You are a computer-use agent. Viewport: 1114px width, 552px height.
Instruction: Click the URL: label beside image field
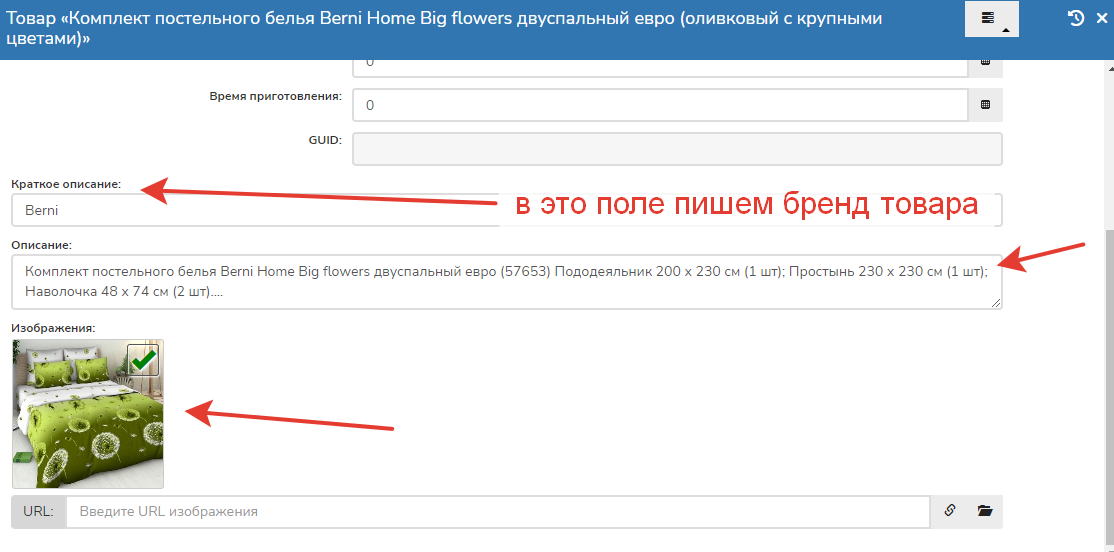[38, 512]
